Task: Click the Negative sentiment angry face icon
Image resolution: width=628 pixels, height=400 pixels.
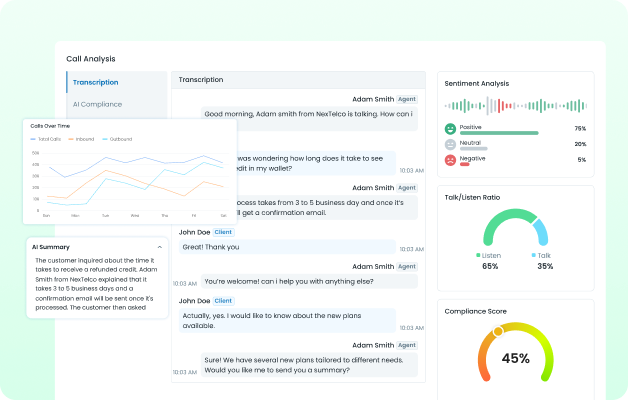Action: tap(451, 160)
